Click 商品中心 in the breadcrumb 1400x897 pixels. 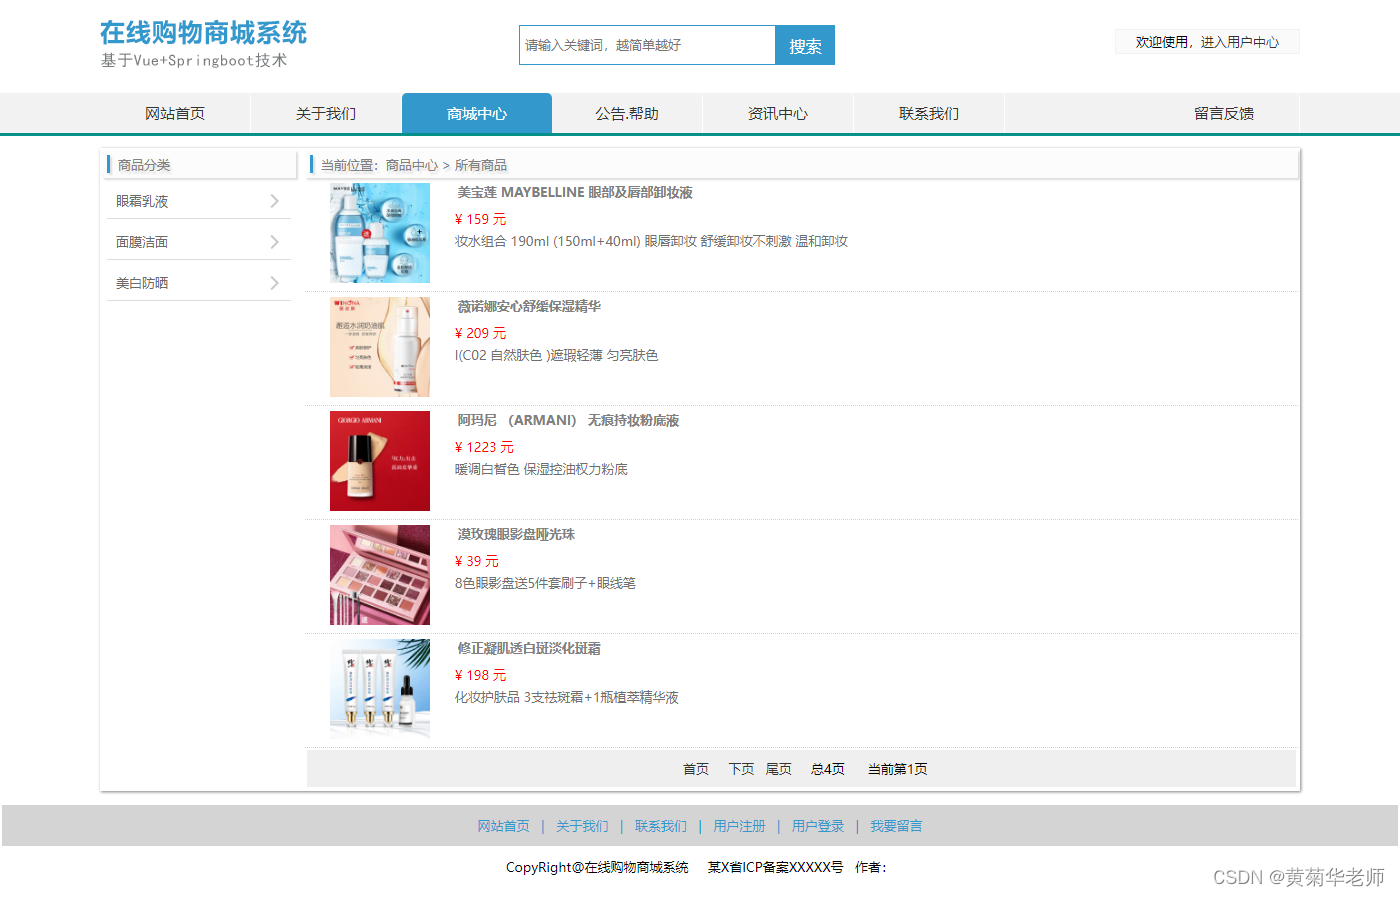(x=412, y=165)
